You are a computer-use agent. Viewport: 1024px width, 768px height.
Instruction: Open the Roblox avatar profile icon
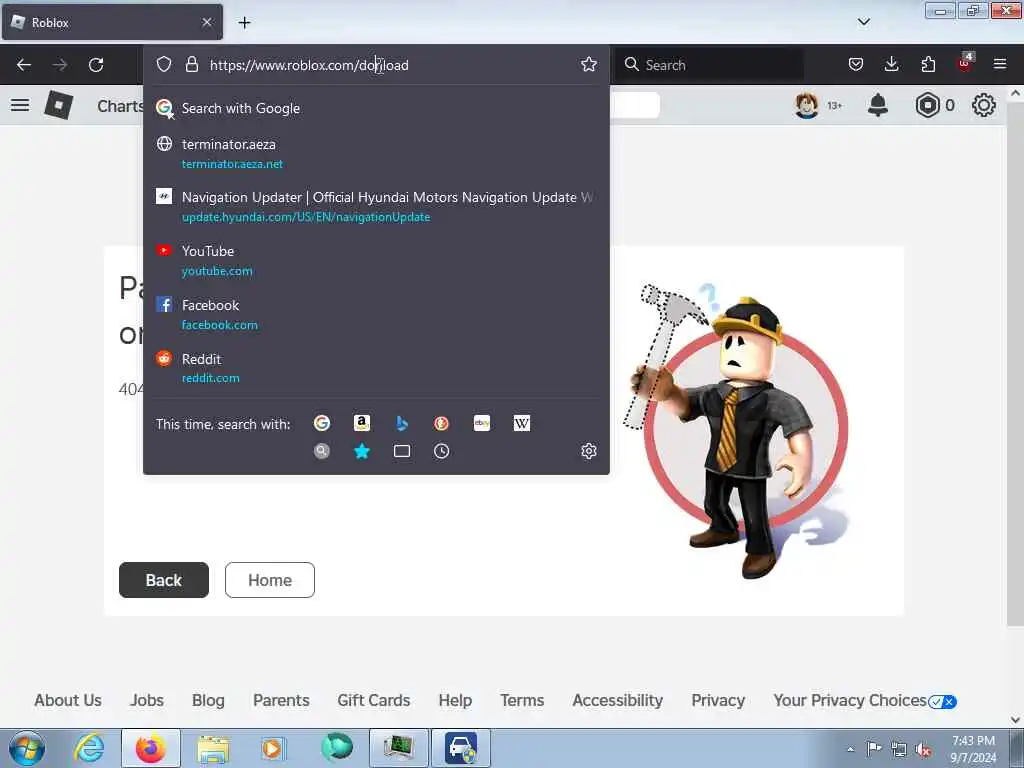point(807,105)
